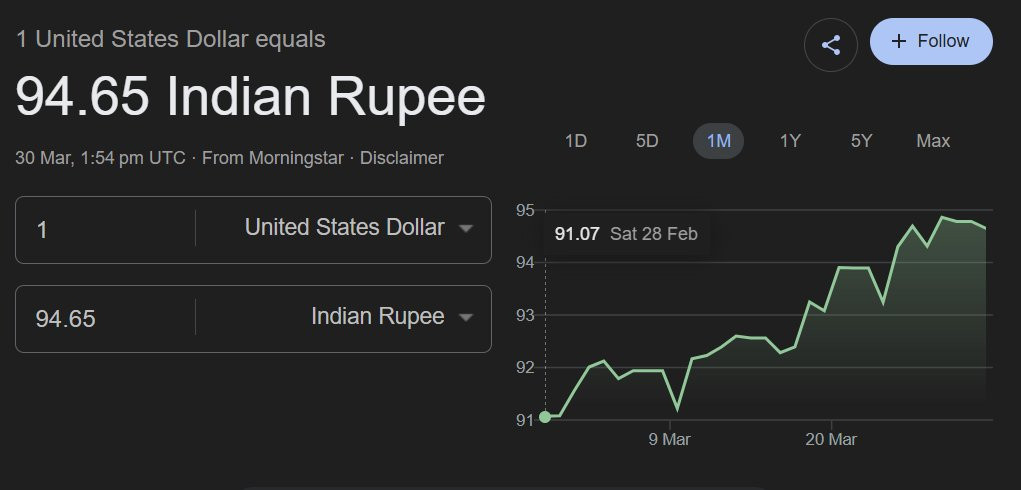Choose the Max time range
Viewport: 1021px width, 490px height.
[933, 141]
